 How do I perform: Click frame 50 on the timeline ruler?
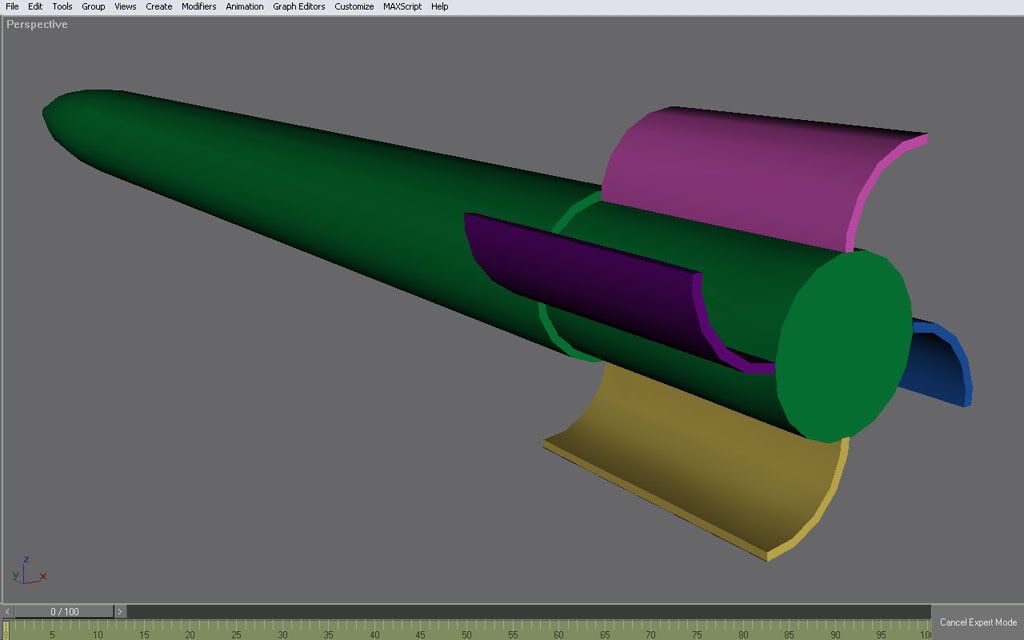tap(466, 634)
